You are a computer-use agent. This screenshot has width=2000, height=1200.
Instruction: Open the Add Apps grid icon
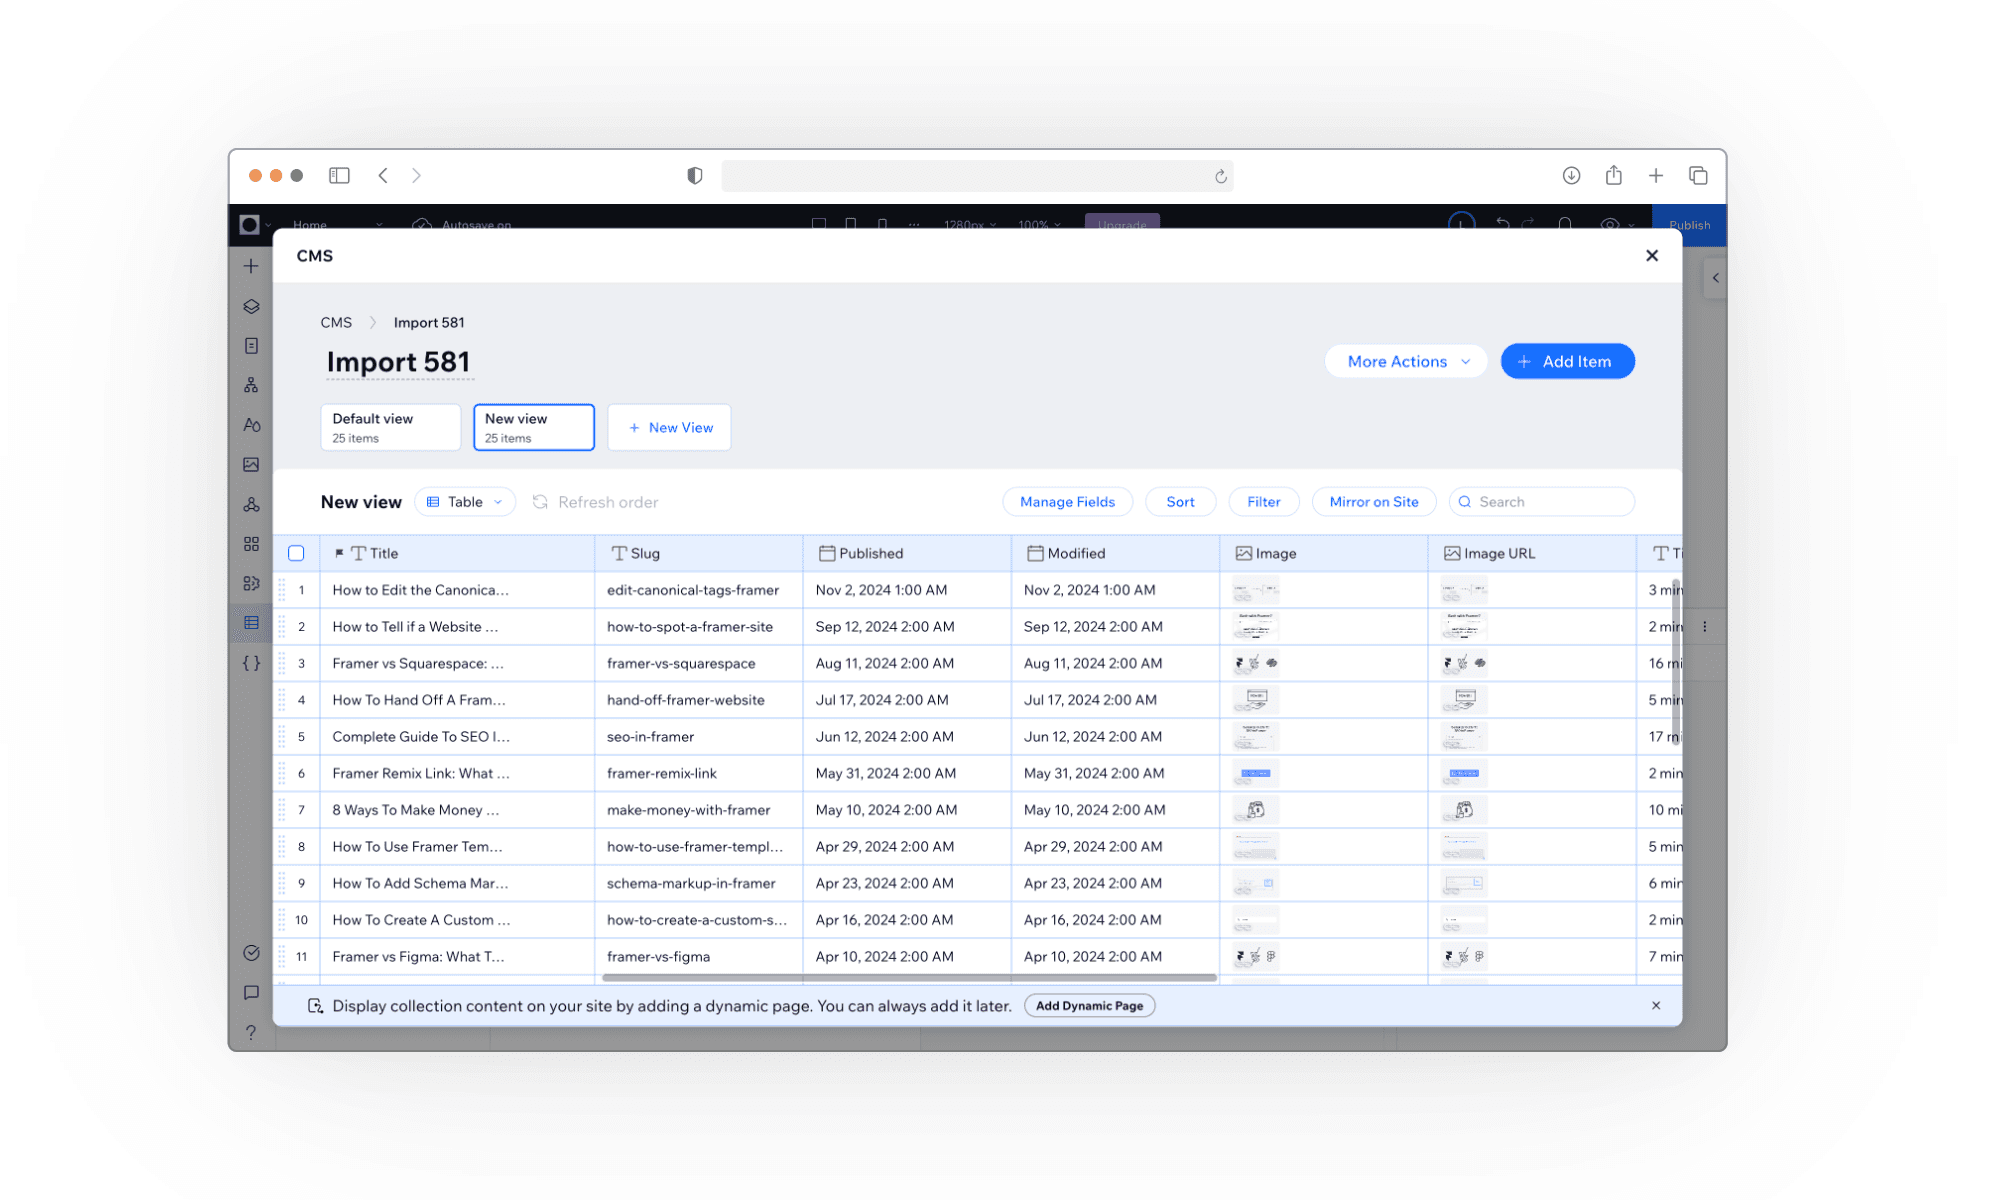[251, 544]
